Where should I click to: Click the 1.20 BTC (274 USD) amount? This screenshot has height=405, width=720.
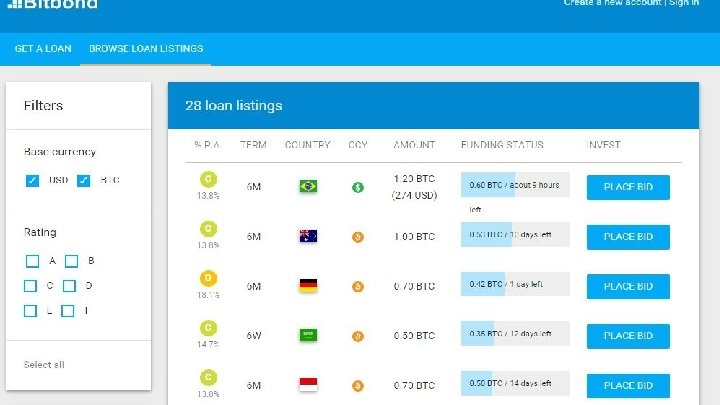click(x=414, y=187)
